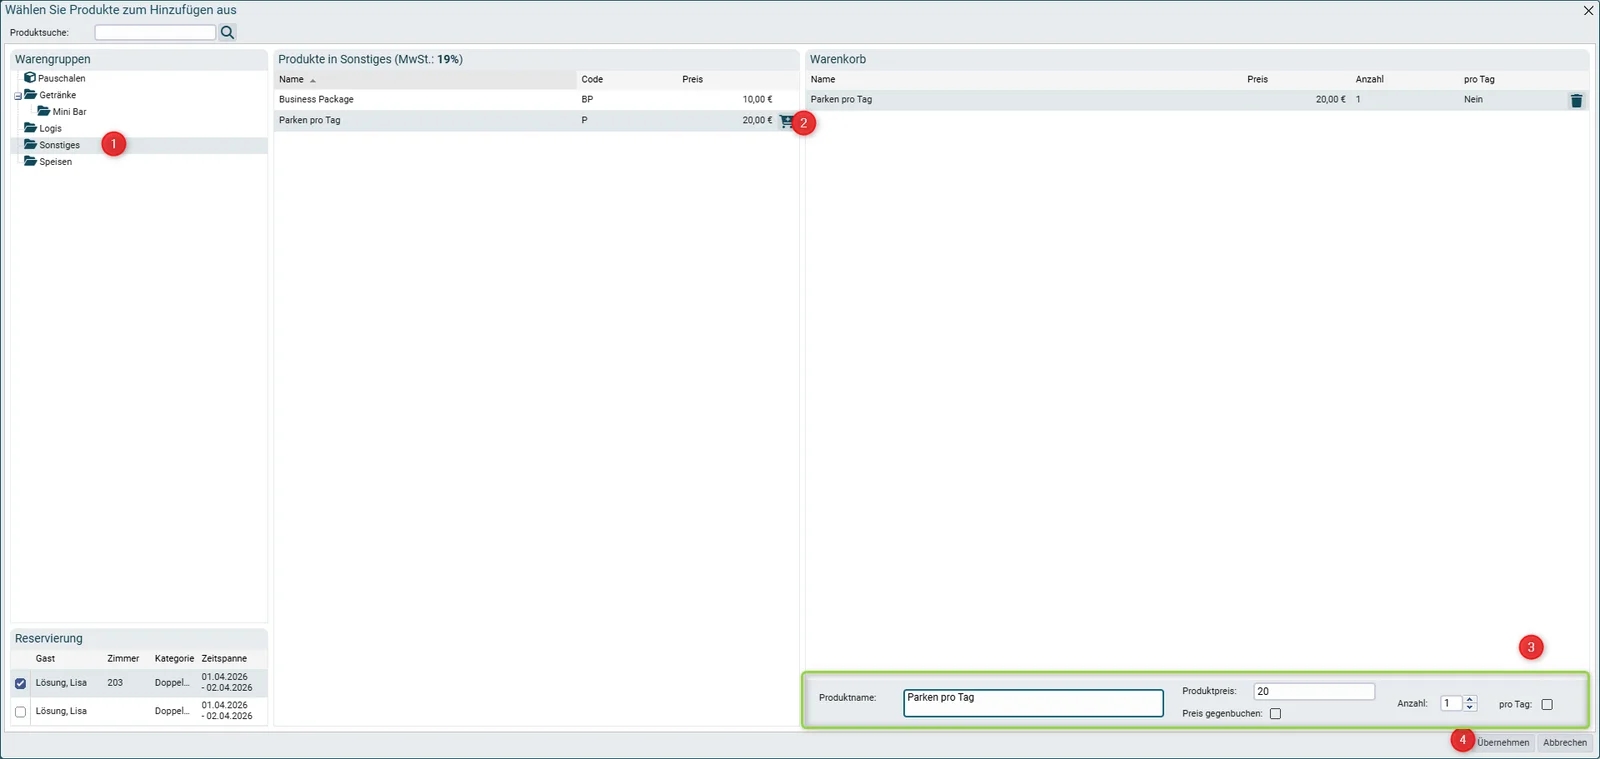Uncheck the Lösung, Lisa room 203 reservation
Image resolution: width=1600 pixels, height=759 pixels.
pyautogui.click(x=20, y=683)
